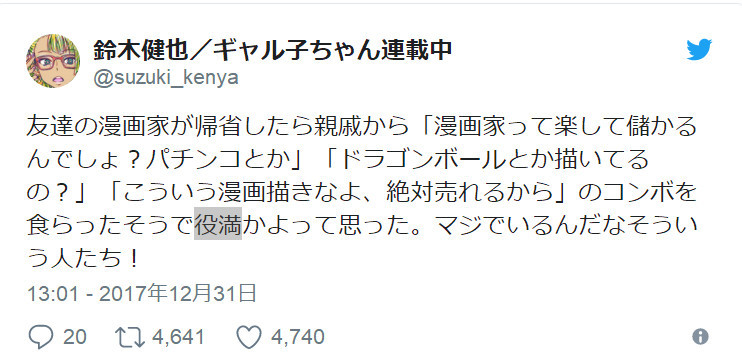Viewport: 742px width, 364px height.
Task: Click the highlighted word 役満
Action: [x=218, y=223]
